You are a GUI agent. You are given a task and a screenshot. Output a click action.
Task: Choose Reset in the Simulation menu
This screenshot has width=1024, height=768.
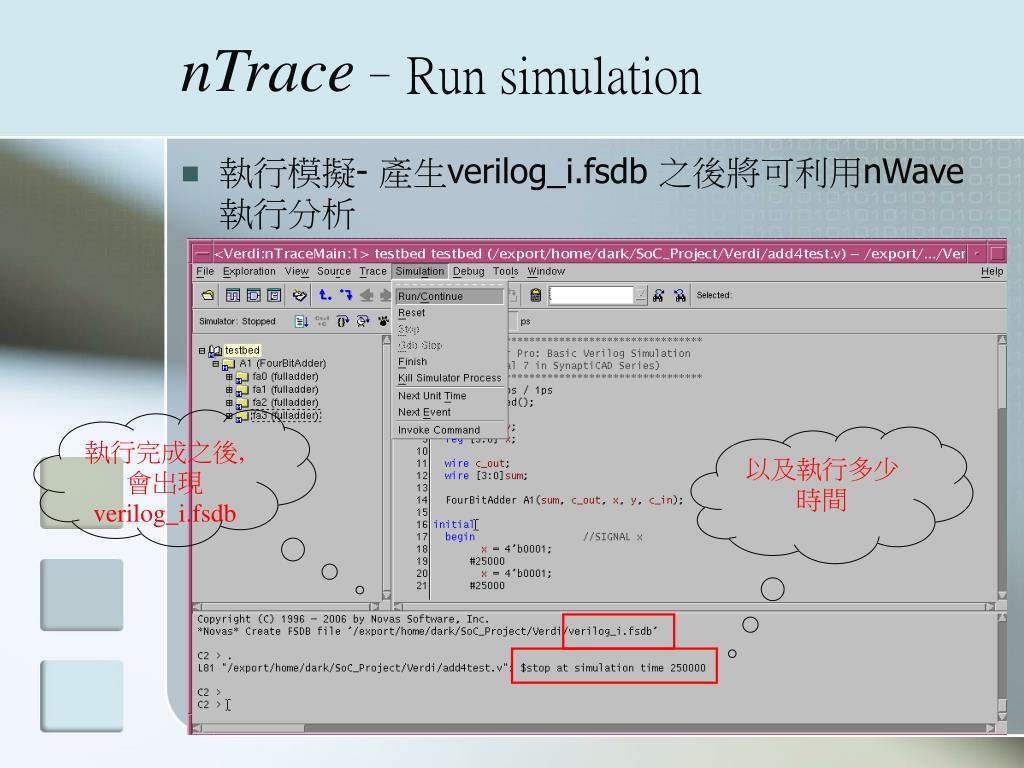449,313
